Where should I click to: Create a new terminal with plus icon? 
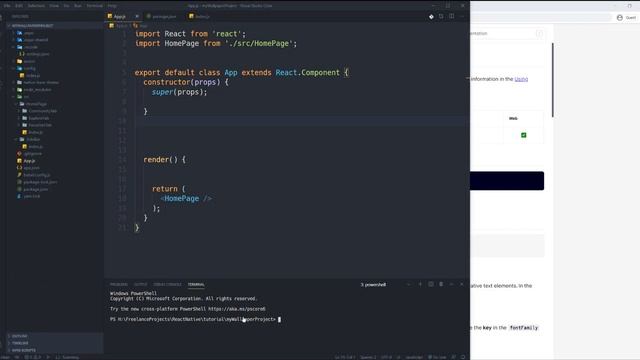[x=420, y=284]
